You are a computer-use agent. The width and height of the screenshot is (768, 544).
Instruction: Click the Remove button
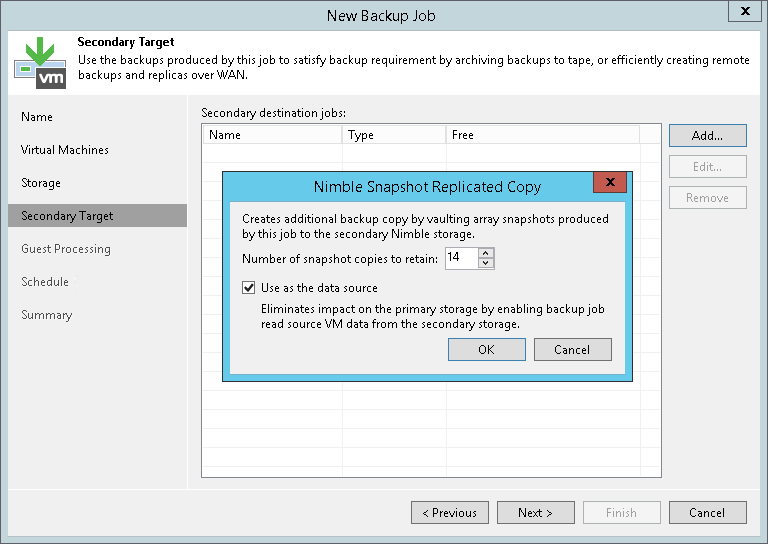(x=708, y=198)
